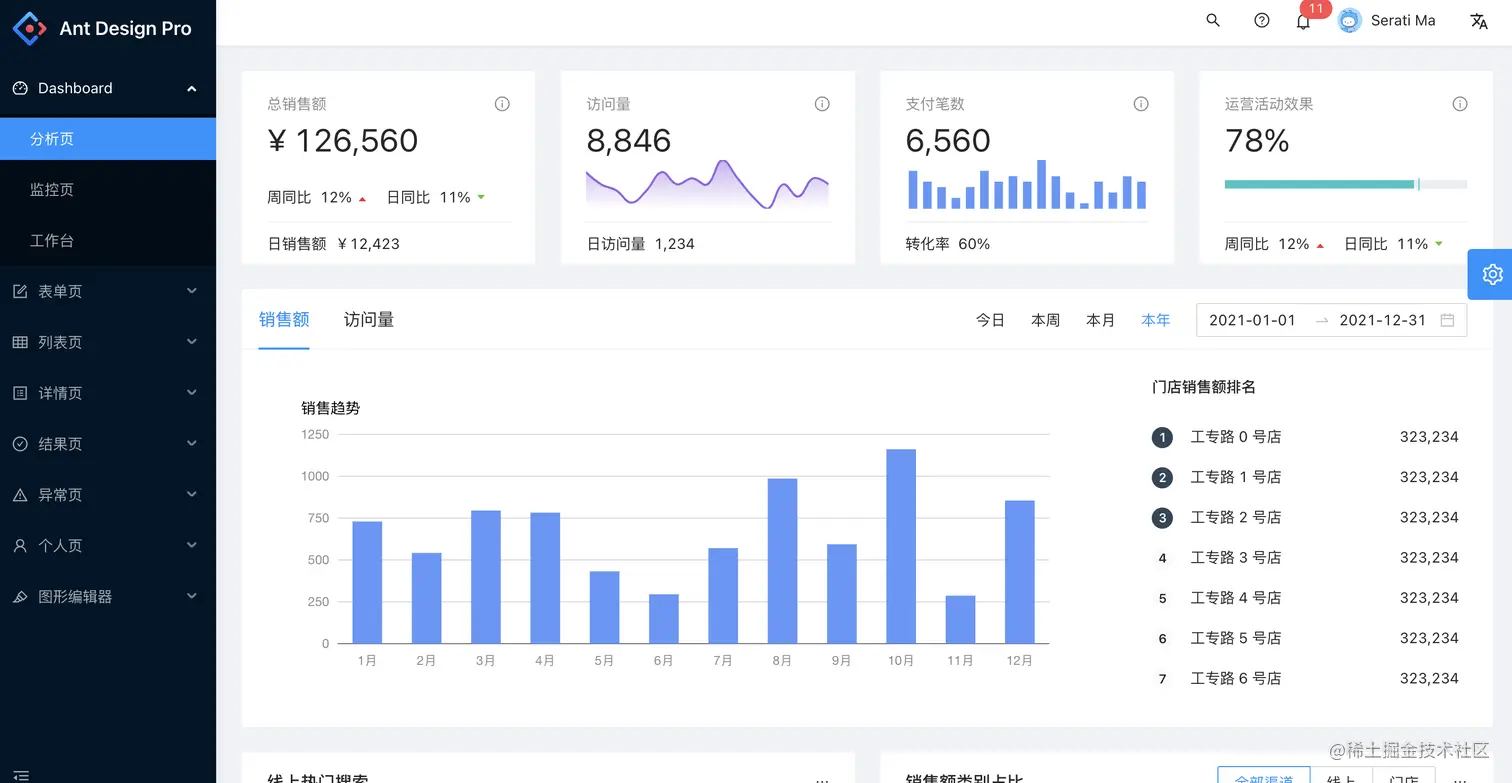Click the language translate icon

point(1479,21)
